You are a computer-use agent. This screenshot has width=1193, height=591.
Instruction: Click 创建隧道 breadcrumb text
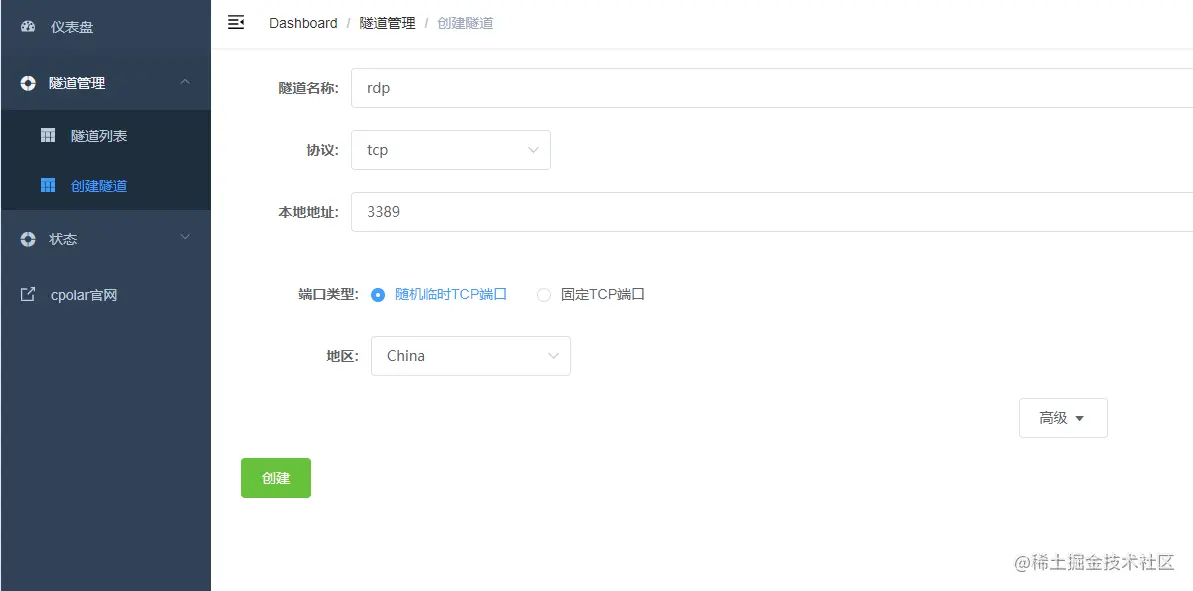point(465,23)
